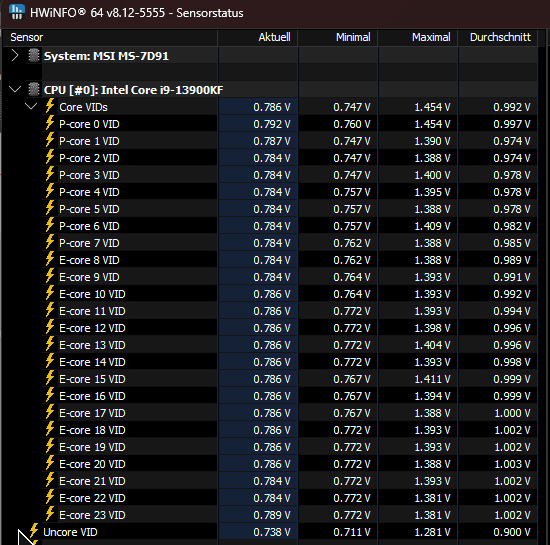550x545 pixels.
Task: Click the lightning icon next to Uncore VID
Action: [34, 531]
